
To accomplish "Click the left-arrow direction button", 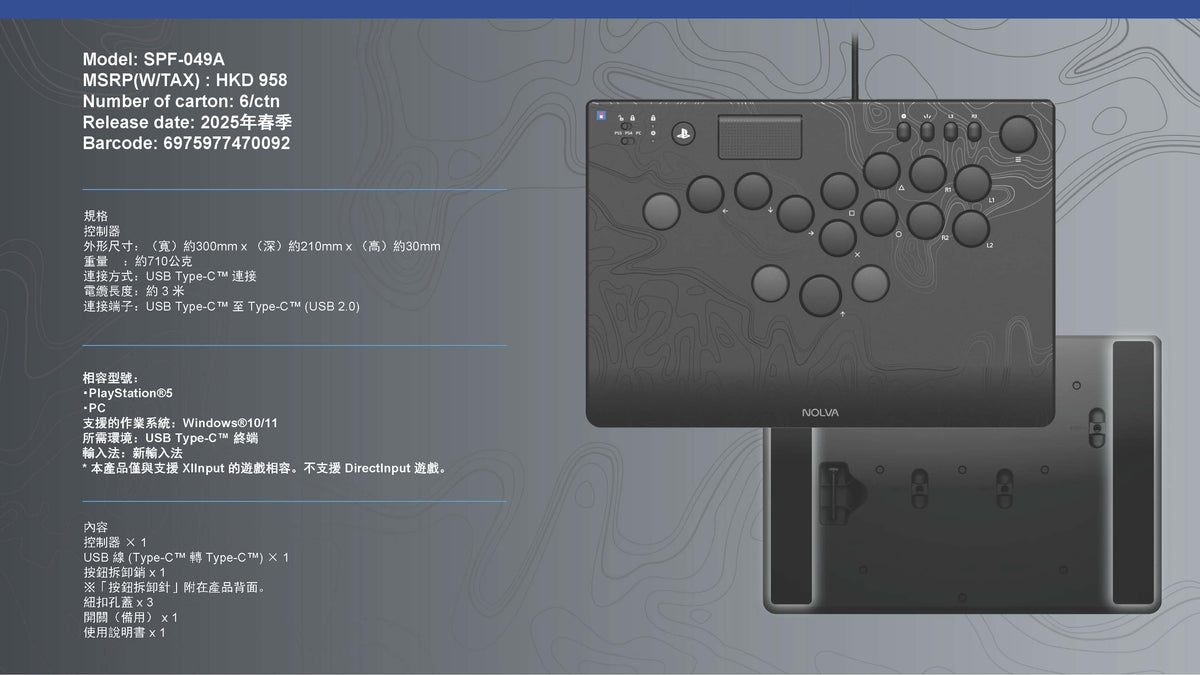I will tap(705, 194).
